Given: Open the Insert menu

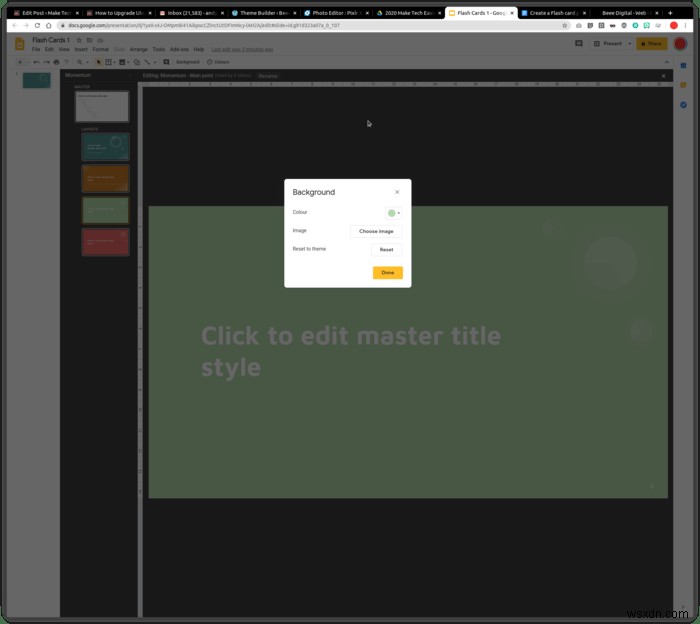Looking at the screenshot, I should [x=81, y=50].
